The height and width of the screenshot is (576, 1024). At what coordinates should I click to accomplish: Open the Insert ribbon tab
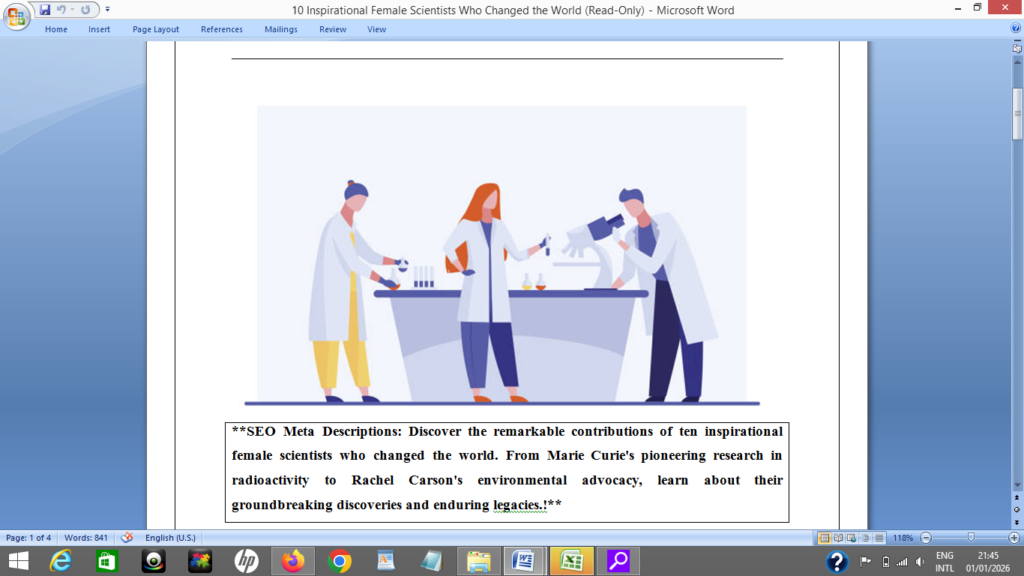pos(99,29)
